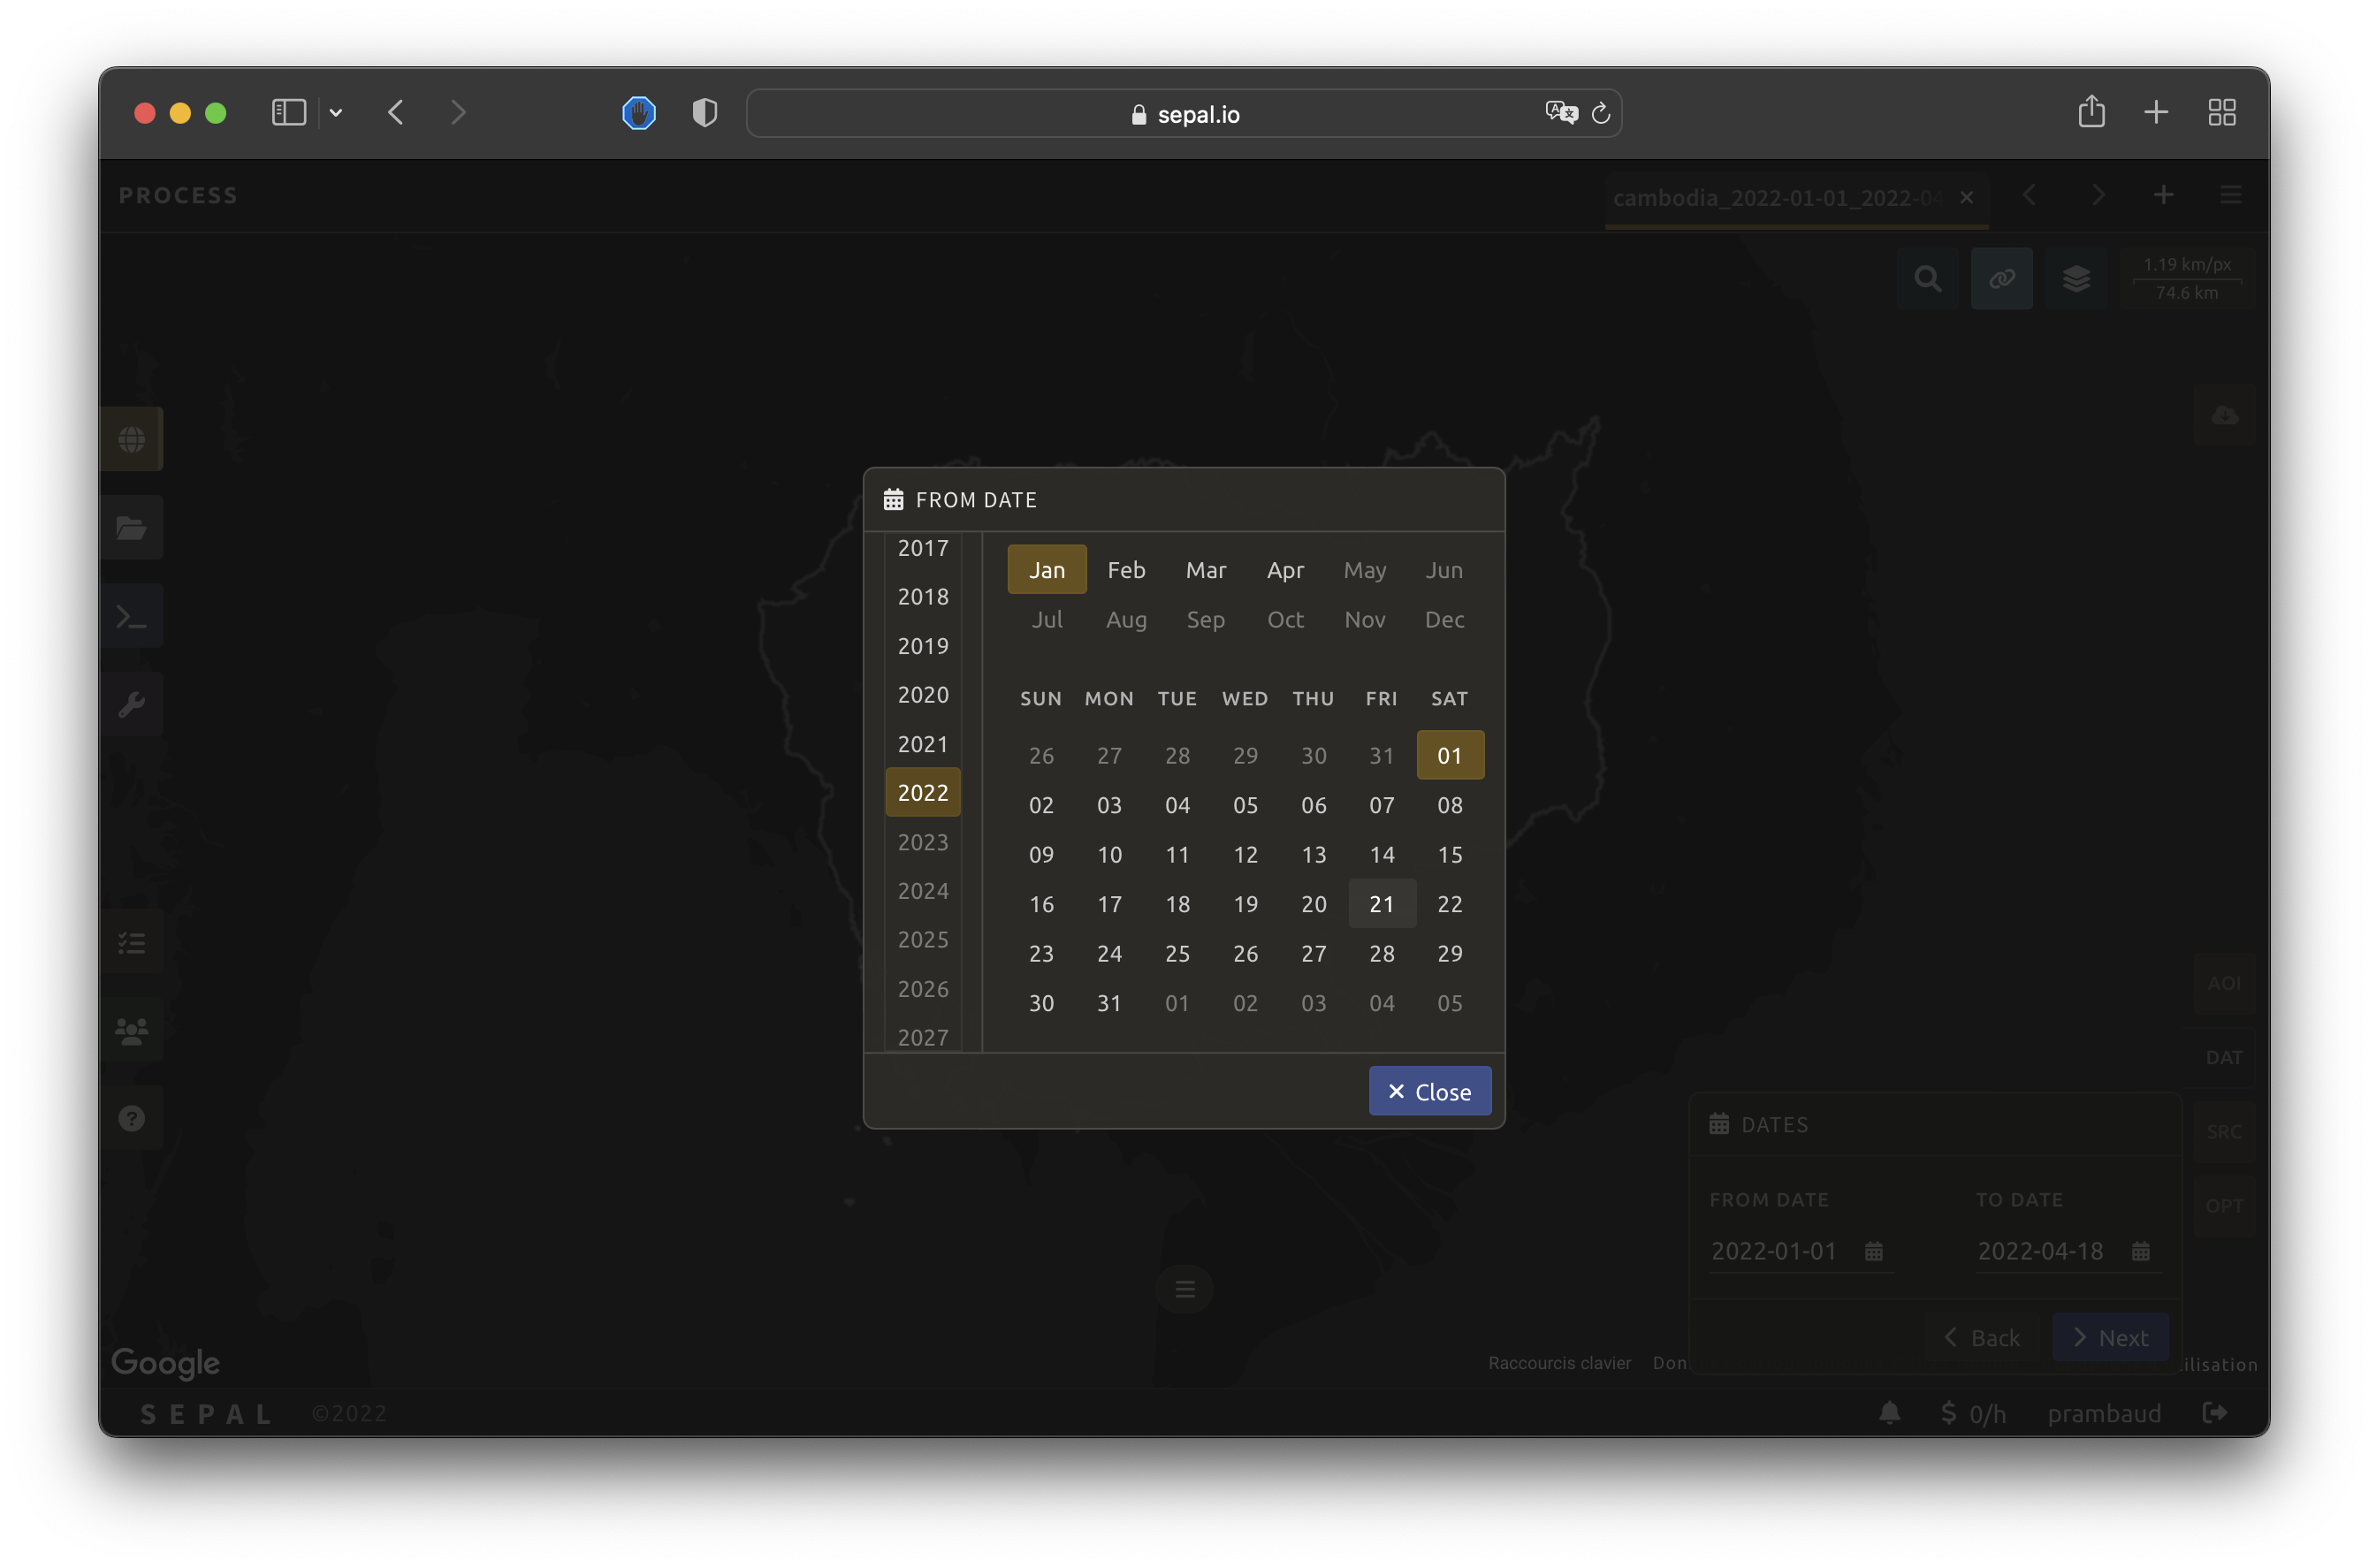Open the hamburger menu at top right
The width and height of the screenshot is (2369, 1568).
point(2231,195)
